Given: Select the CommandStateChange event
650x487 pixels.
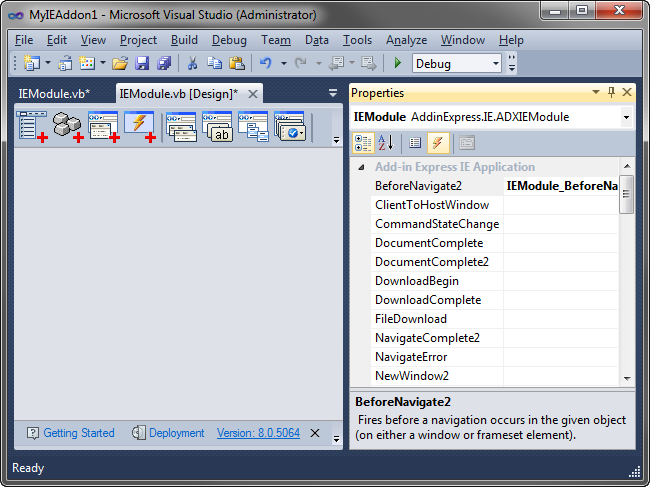Looking at the screenshot, I should click(x=437, y=224).
